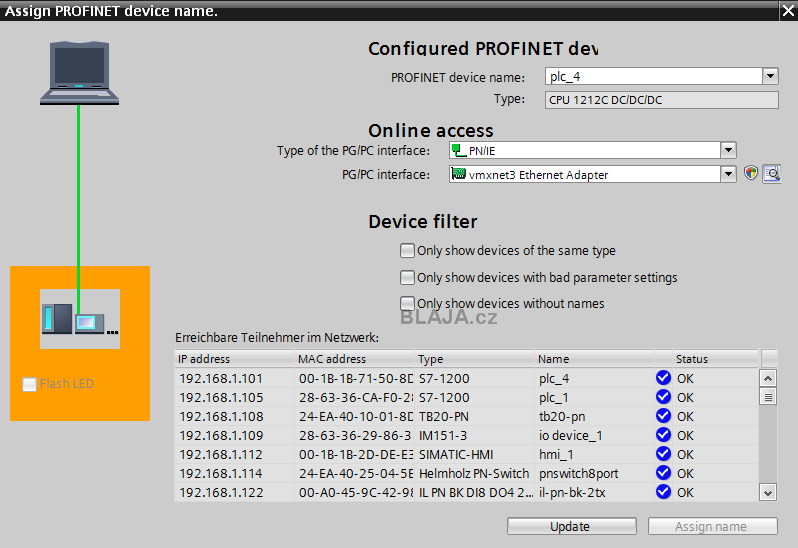Click MAC address 24-EA-40-10-01-8D cell

(356, 416)
